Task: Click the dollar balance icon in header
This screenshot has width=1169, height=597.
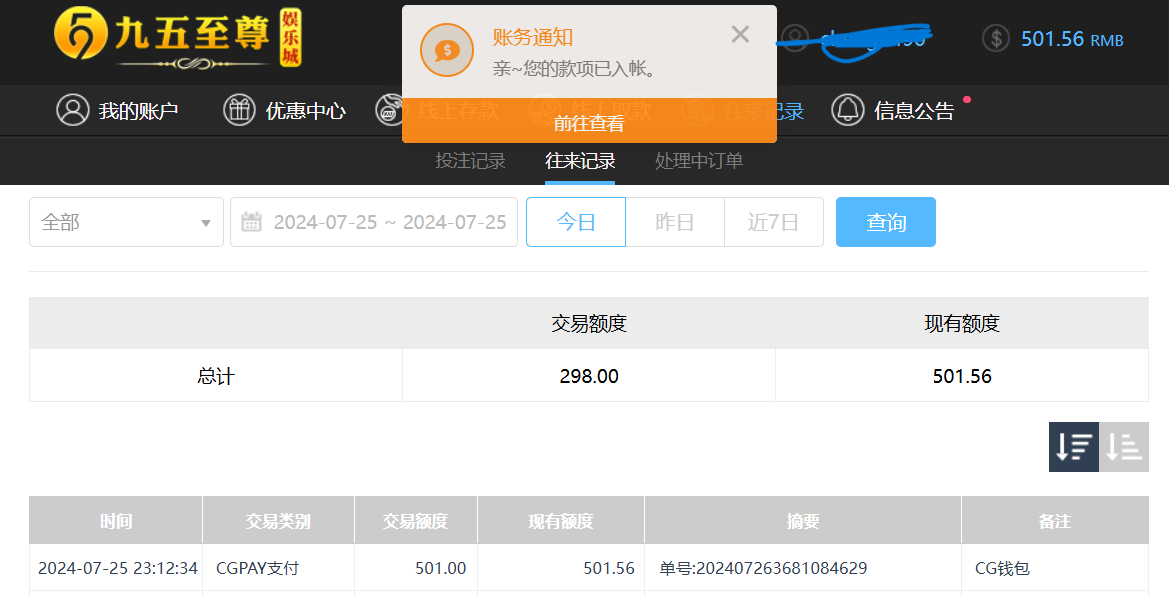Action: [995, 39]
